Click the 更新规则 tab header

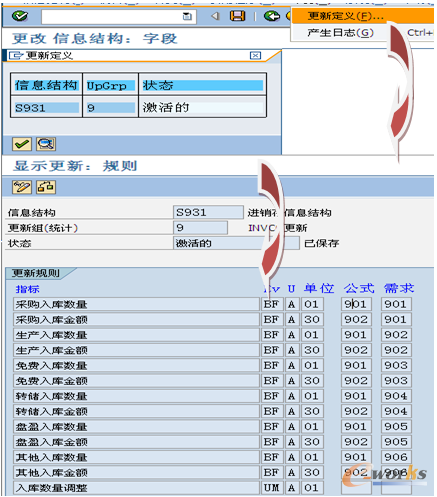pos(36,273)
